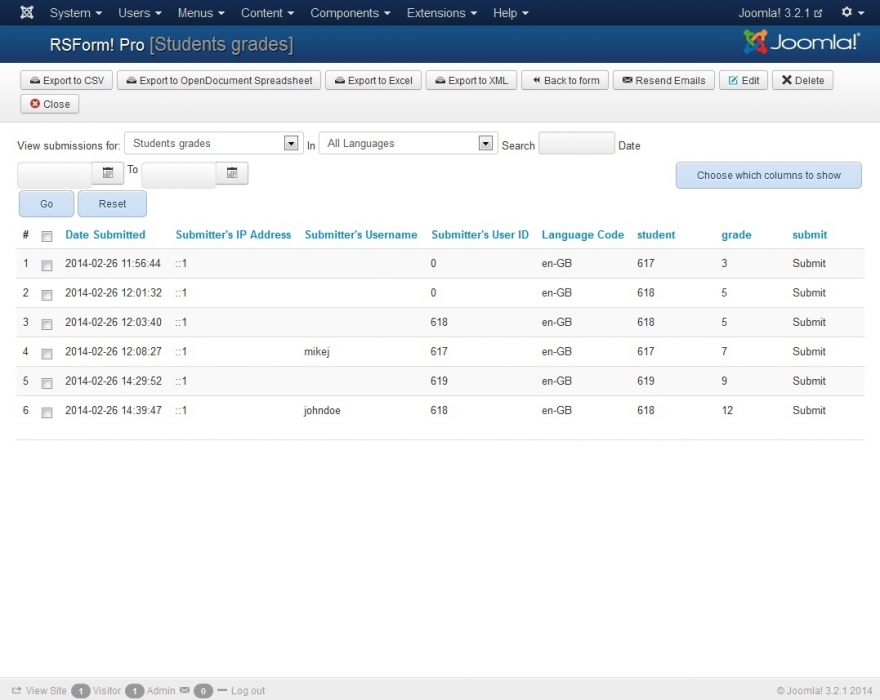Export submissions to XML
The height and width of the screenshot is (700, 880).
pyautogui.click(x=471, y=80)
